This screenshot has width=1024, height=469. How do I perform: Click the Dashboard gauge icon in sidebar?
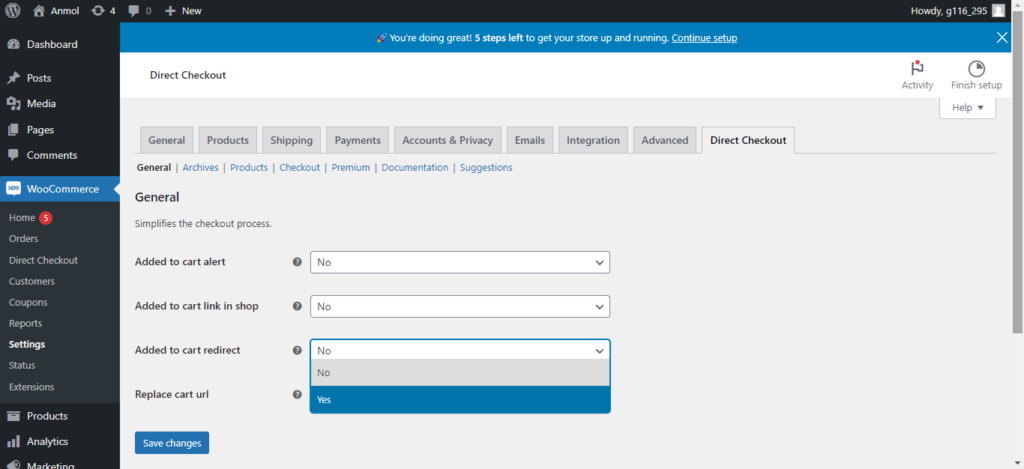[x=13, y=44]
